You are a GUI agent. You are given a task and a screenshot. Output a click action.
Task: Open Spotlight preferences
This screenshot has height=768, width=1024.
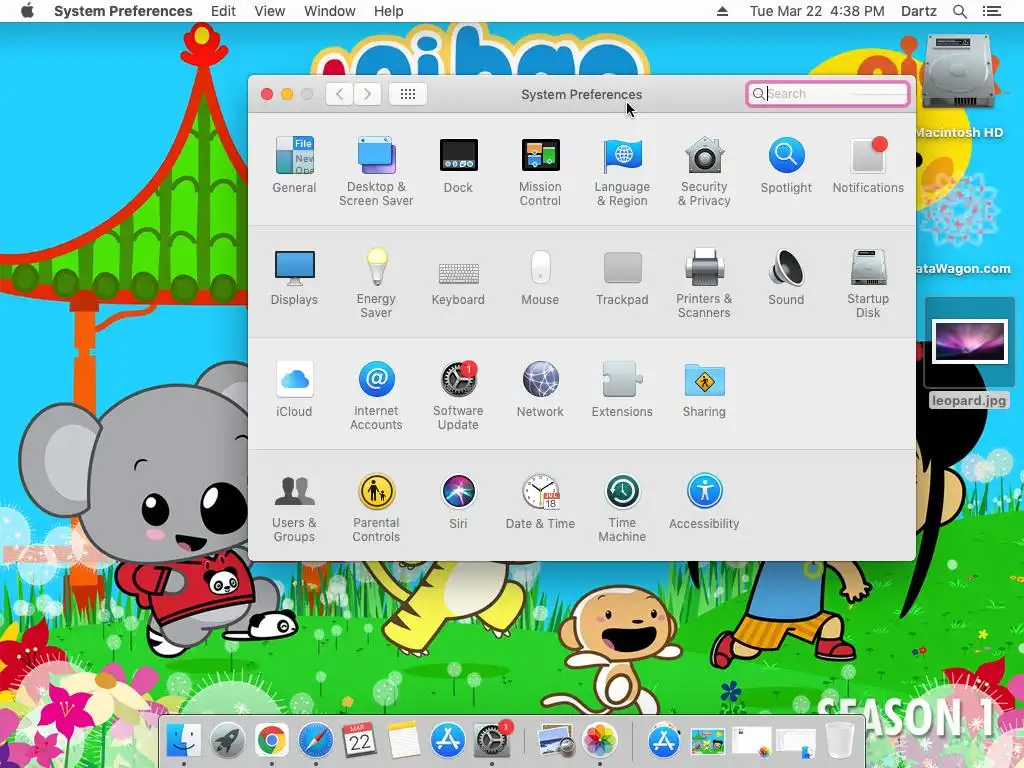tap(786, 165)
